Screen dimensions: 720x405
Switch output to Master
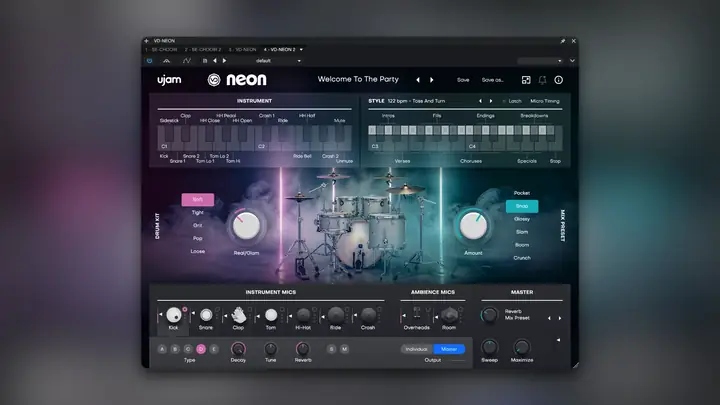tap(449, 349)
